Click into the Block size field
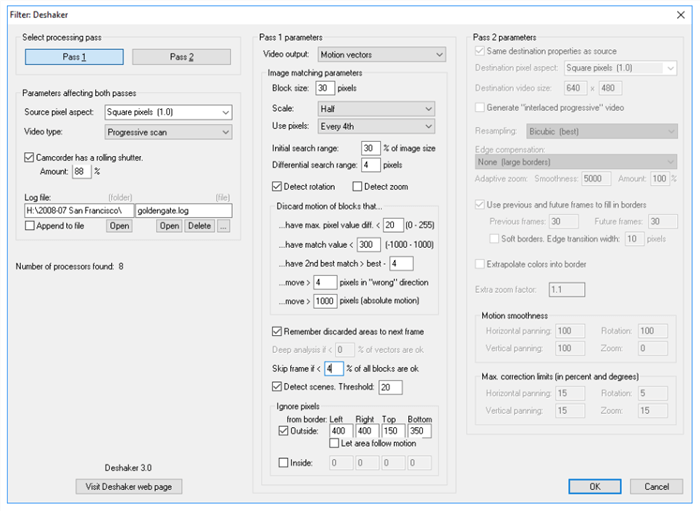 tap(327, 87)
